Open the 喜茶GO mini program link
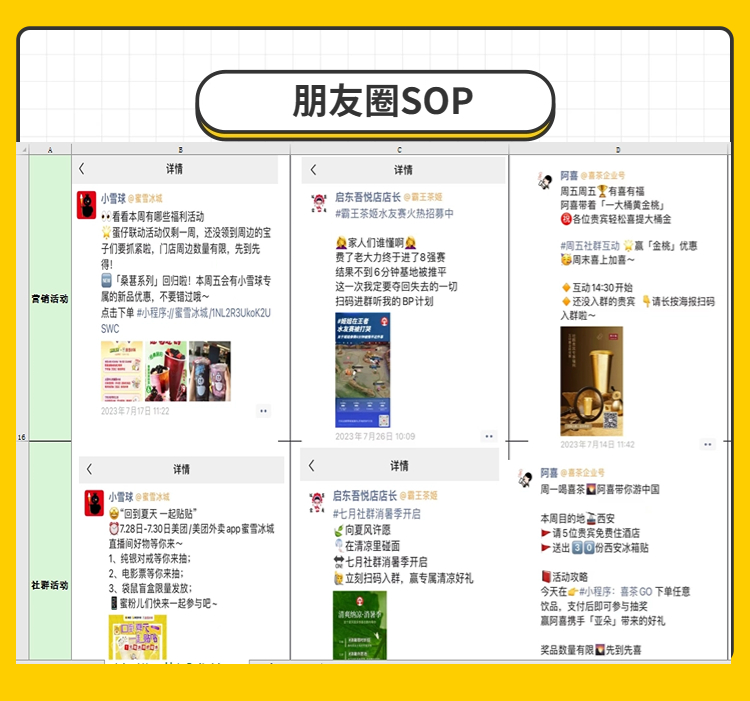750x701 pixels. [616, 591]
